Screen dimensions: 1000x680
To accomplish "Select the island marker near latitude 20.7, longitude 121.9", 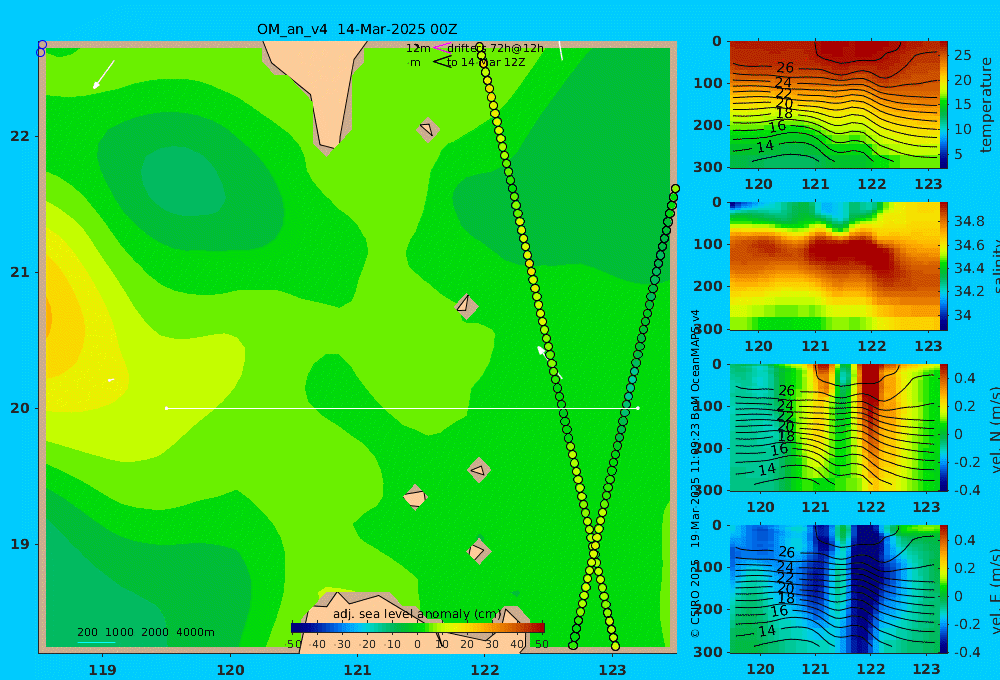I will 466,306.
